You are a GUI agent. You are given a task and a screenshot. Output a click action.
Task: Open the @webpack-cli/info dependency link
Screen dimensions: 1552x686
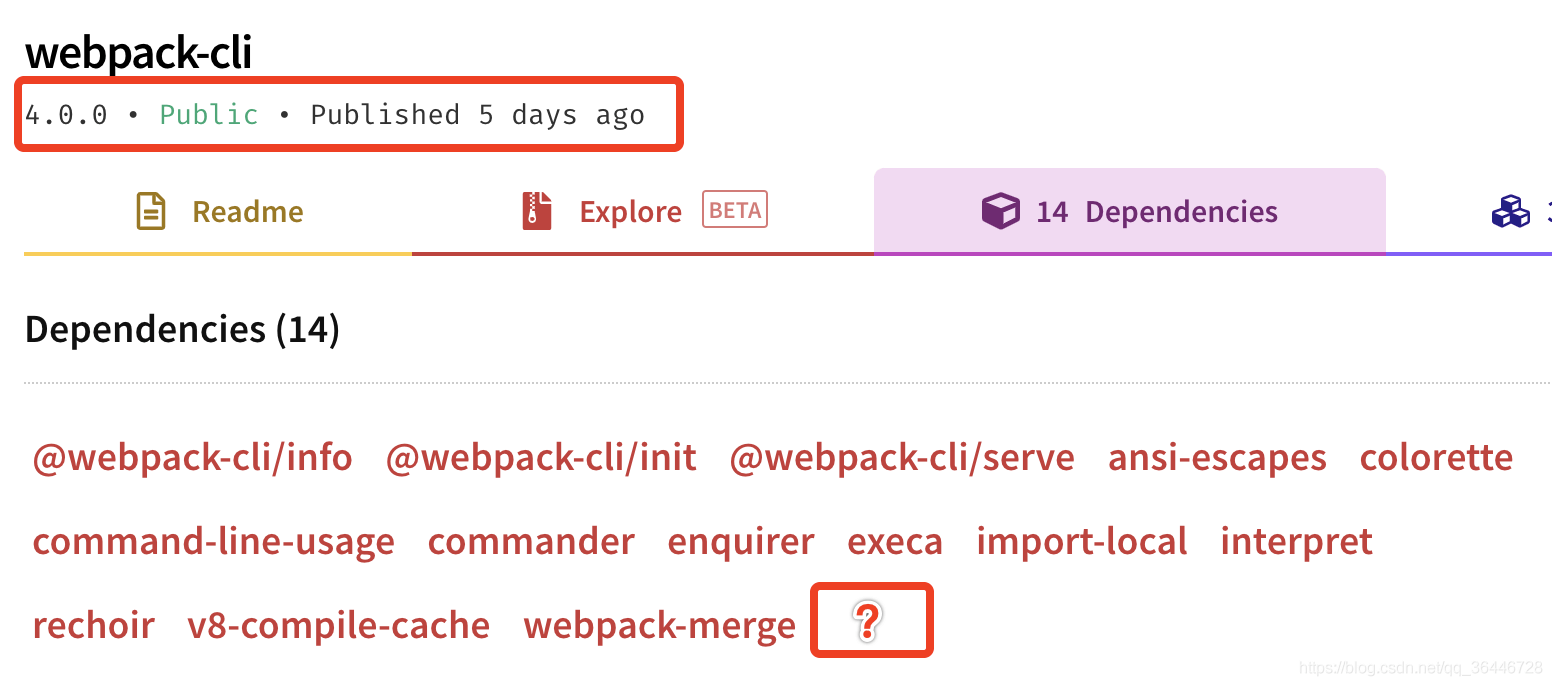pos(193,458)
